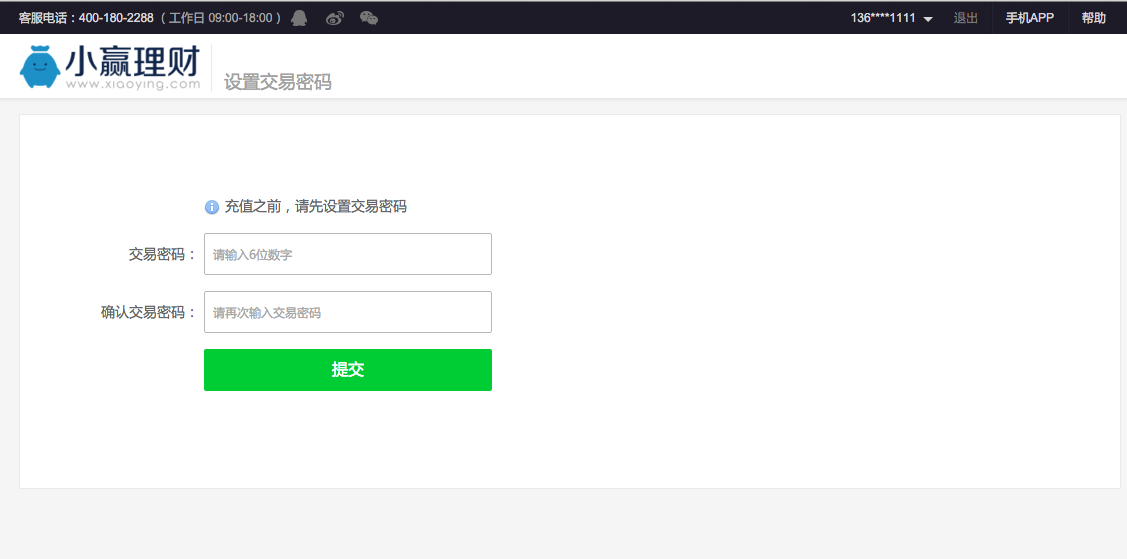The width and height of the screenshot is (1127, 559).
Task: Click the 设置交易密码 page title
Action: pyautogui.click(x=277, y=82)
